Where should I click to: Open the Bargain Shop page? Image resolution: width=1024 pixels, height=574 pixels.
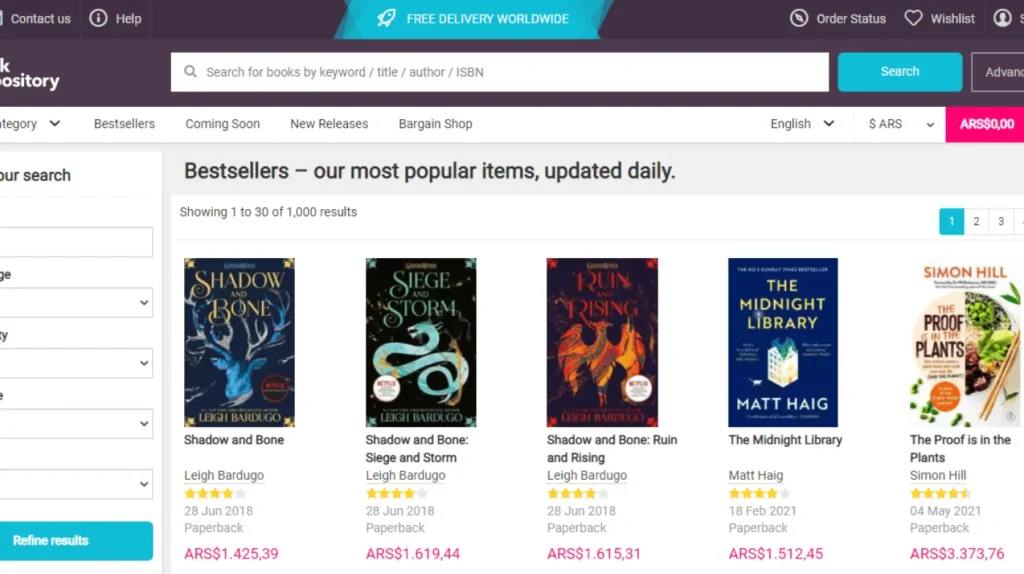[x=435, y=124]
